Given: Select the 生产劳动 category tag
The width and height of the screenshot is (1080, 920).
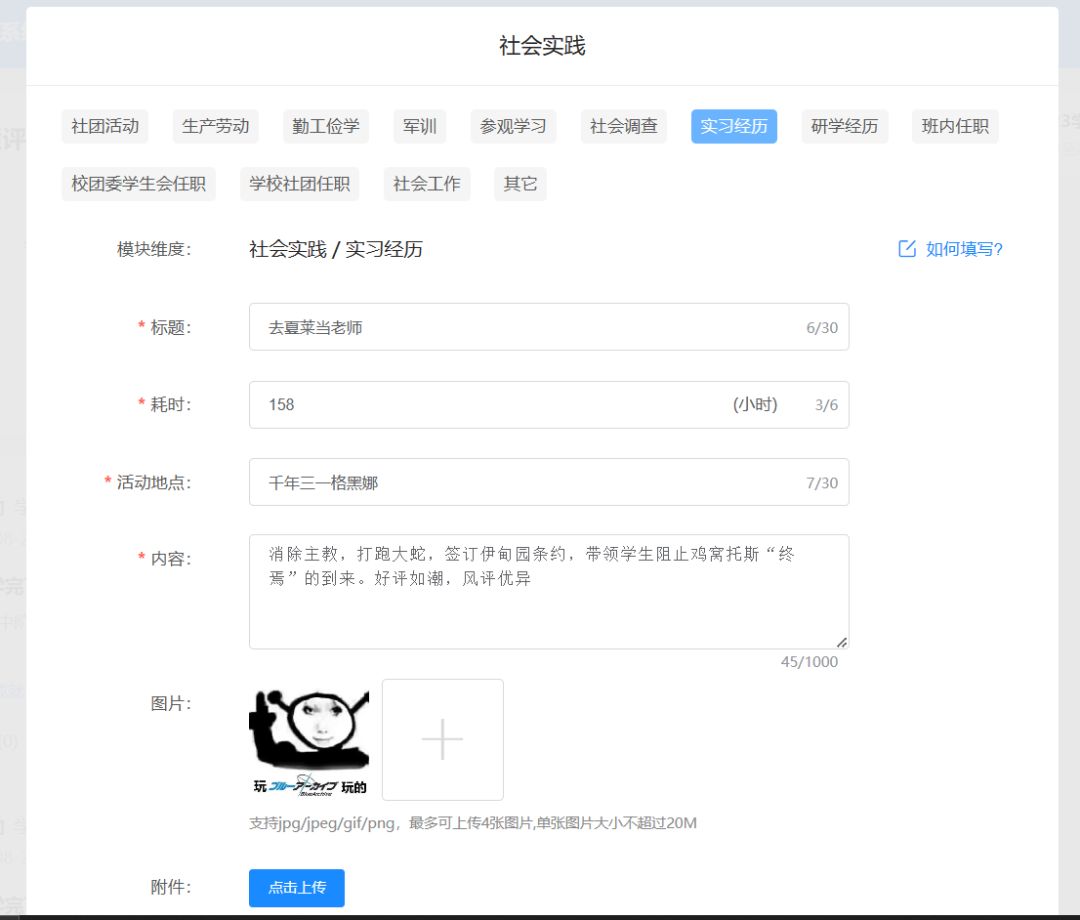Looking at the screenshot, I should pos(215,127).
